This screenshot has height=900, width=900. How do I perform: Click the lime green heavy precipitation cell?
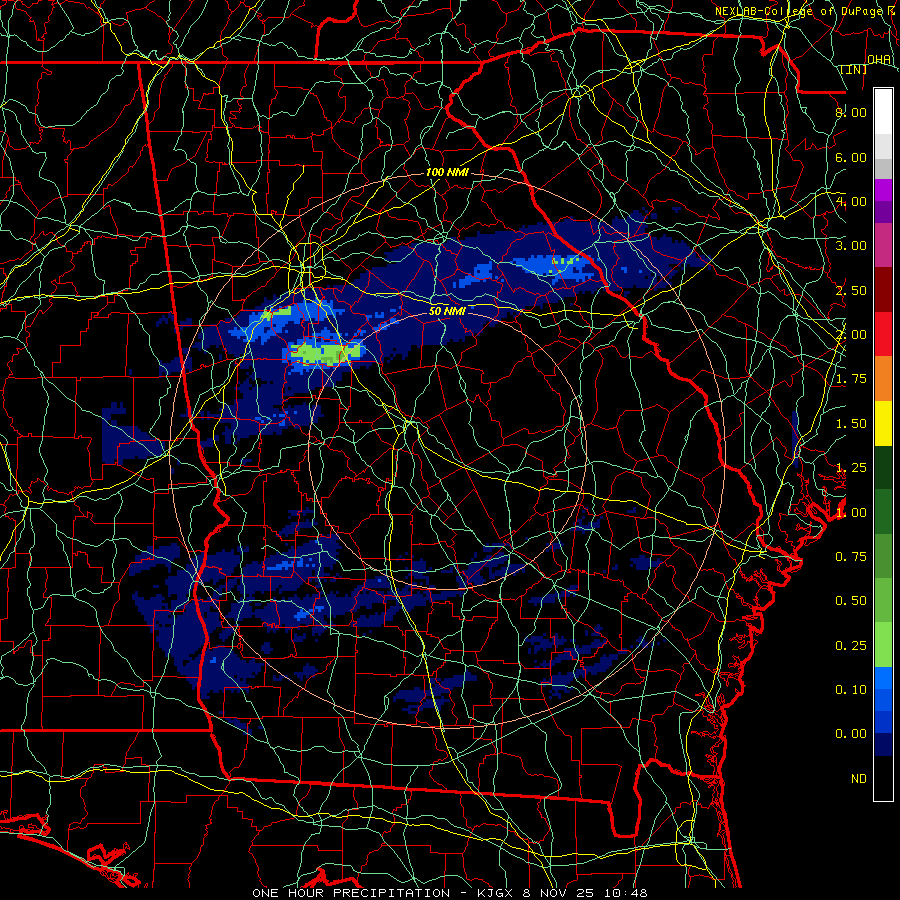325,352
